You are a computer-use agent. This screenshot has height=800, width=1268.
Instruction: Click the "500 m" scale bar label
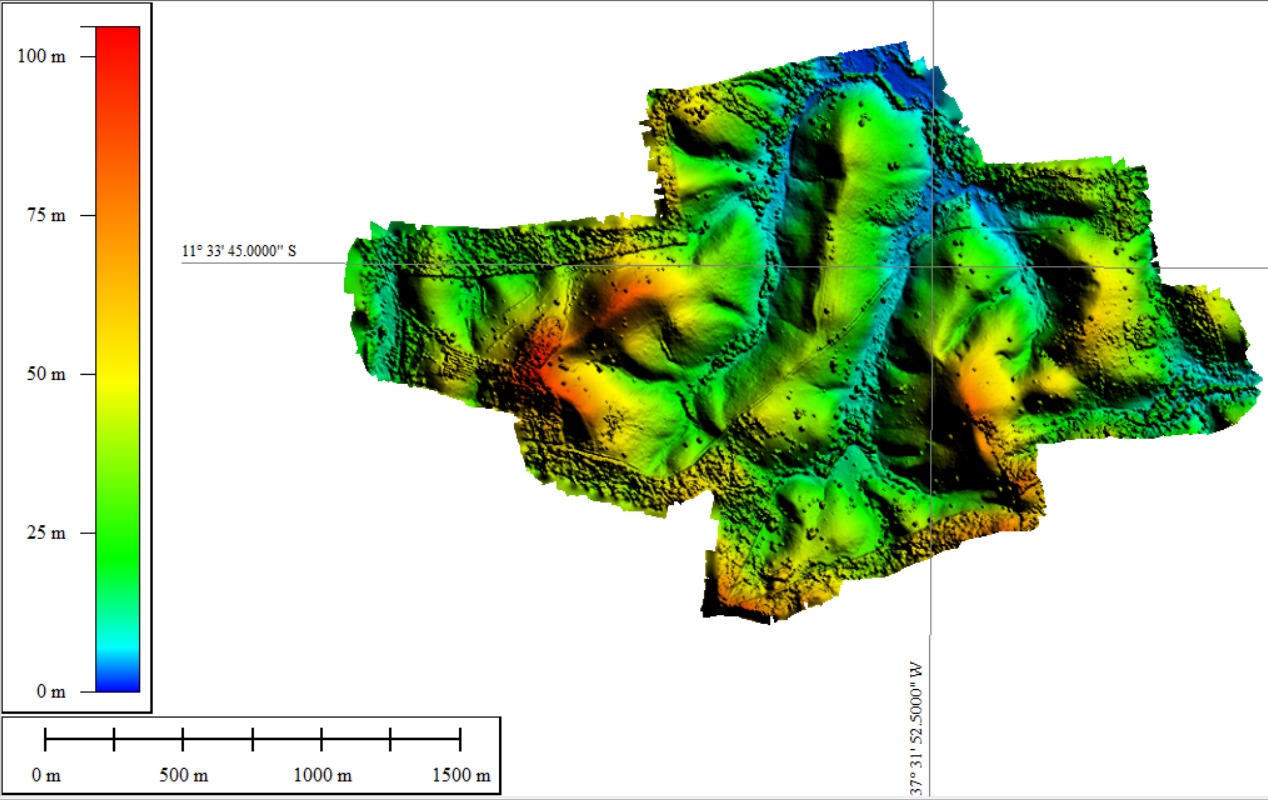tap(183, 776)
